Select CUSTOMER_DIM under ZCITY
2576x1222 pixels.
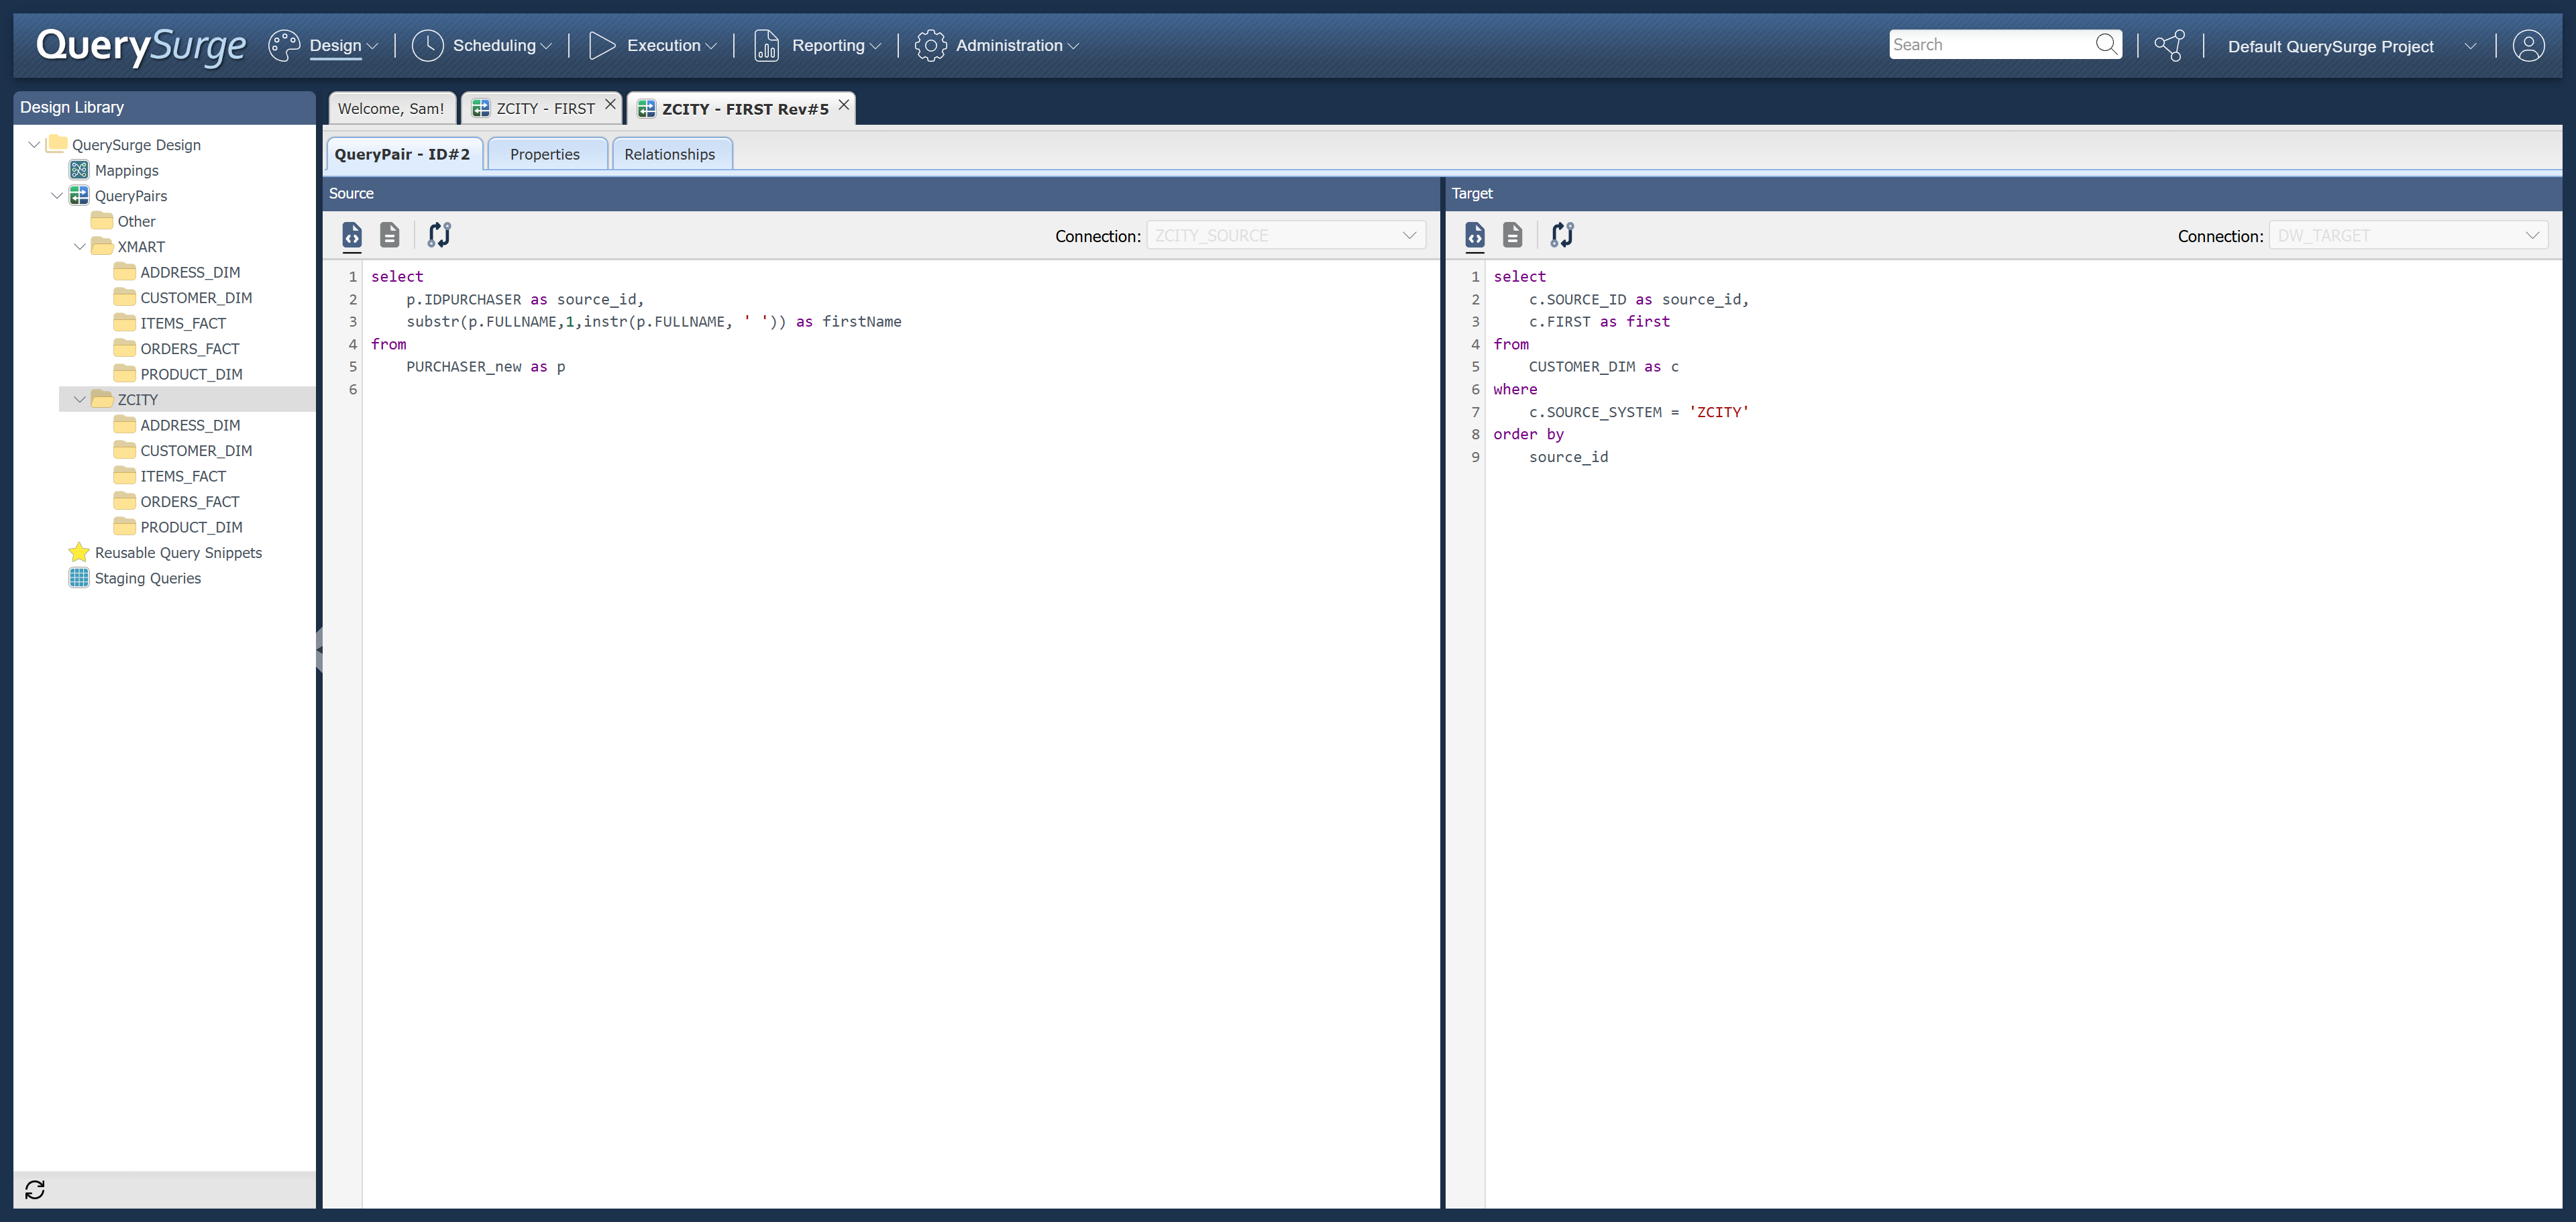pos(196,451)
